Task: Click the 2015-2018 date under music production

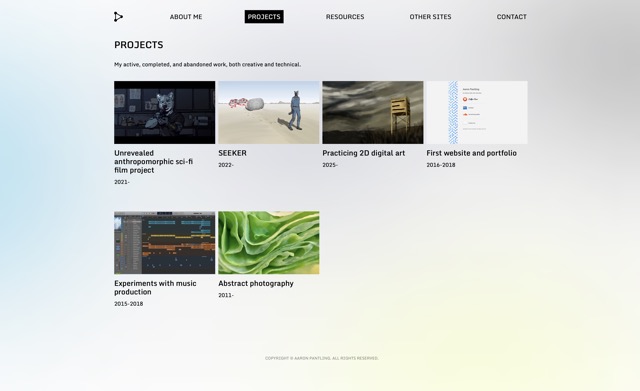Action: click(129, 304)
